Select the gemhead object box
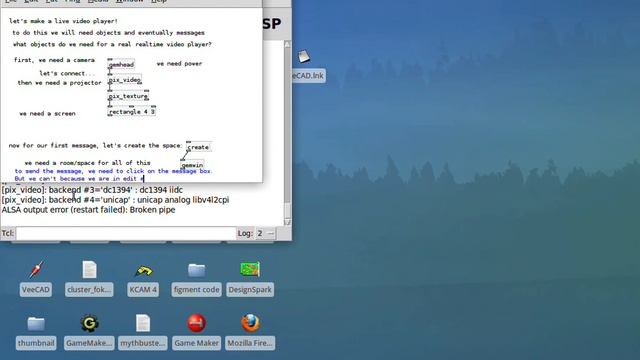This screenshot has height=360, width=640. click(x=121, y=64)
